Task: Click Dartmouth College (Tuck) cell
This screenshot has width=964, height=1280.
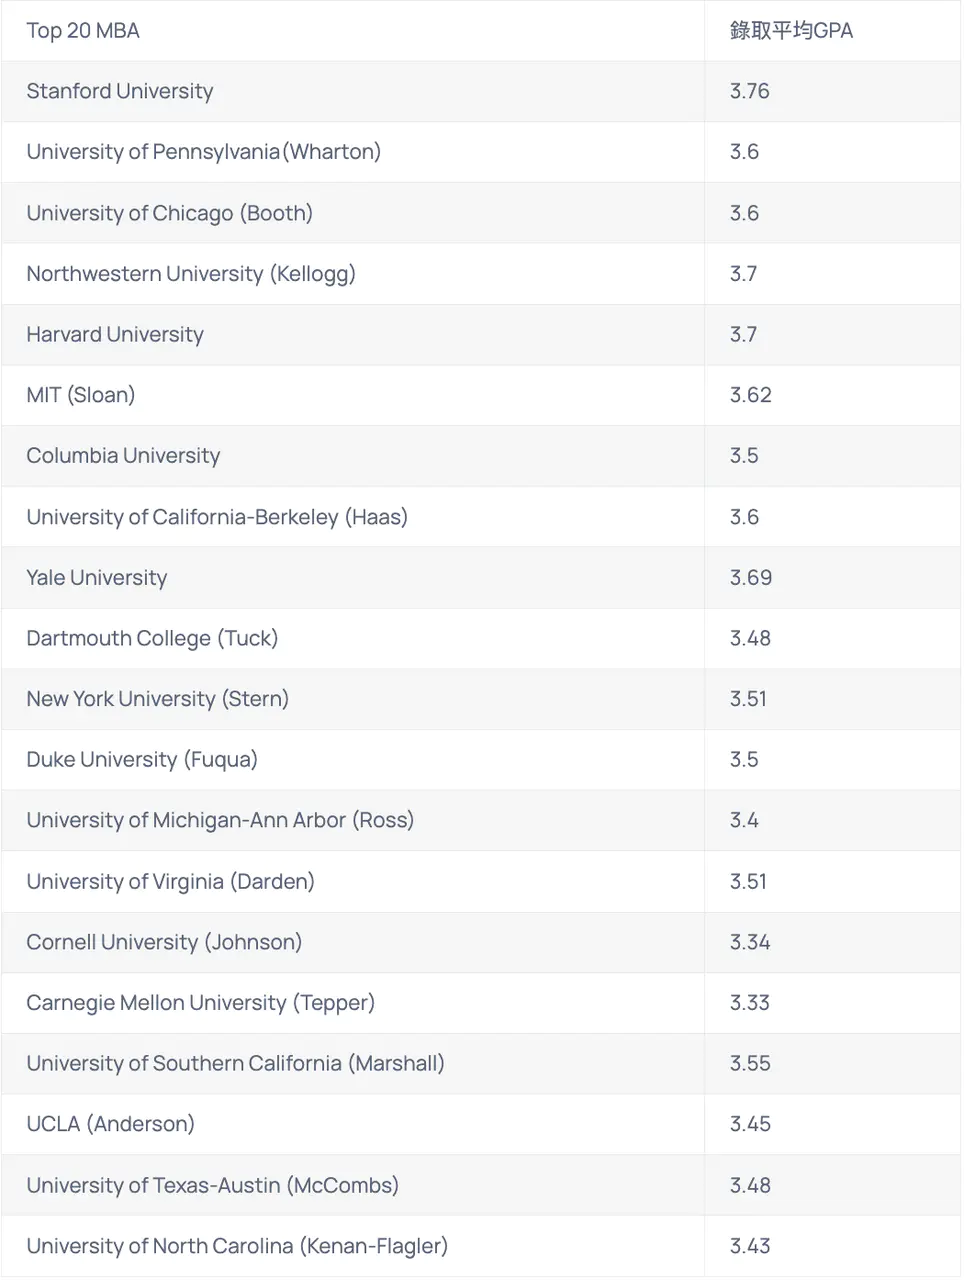Action: pos(152,638)
